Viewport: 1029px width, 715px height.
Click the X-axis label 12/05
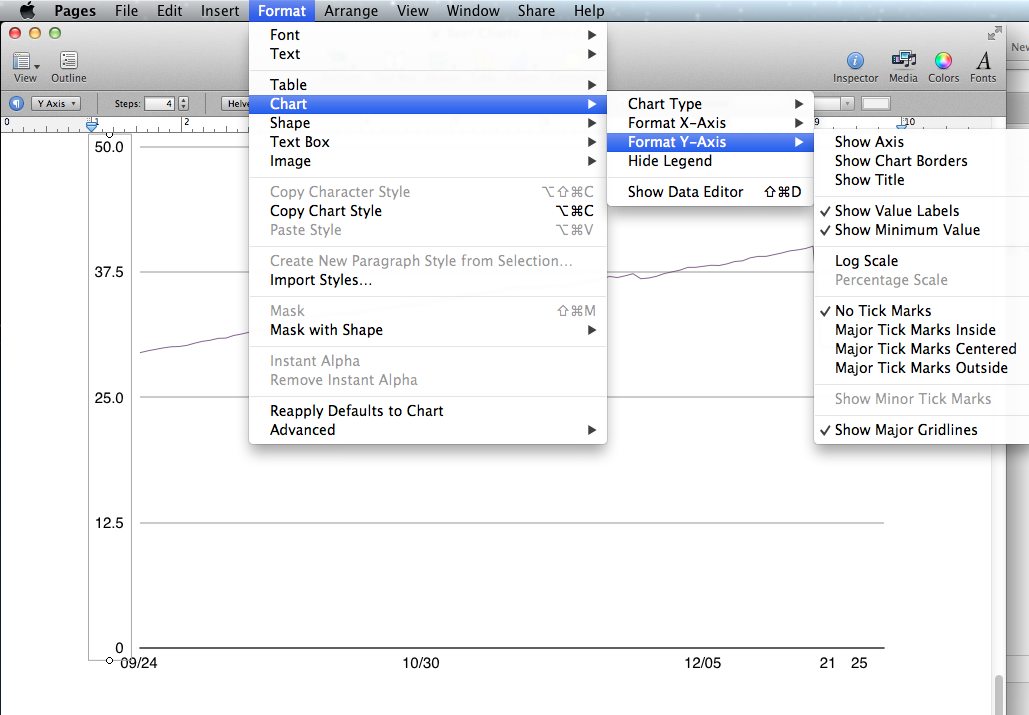[x=702, y=663]
